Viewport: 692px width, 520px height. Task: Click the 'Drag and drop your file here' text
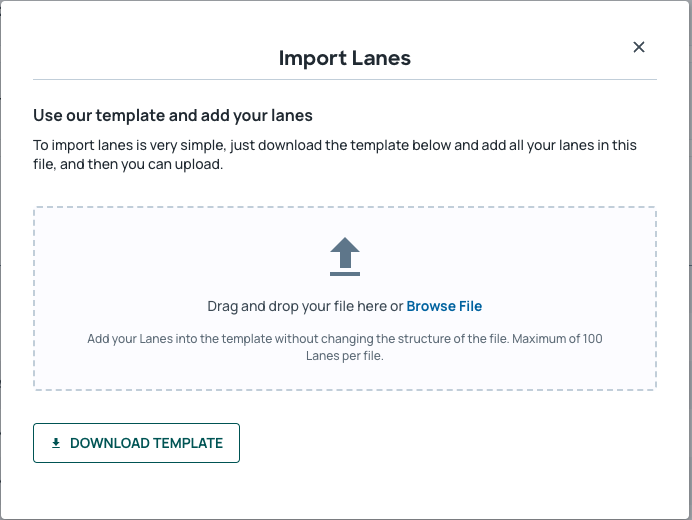point(297,306)
